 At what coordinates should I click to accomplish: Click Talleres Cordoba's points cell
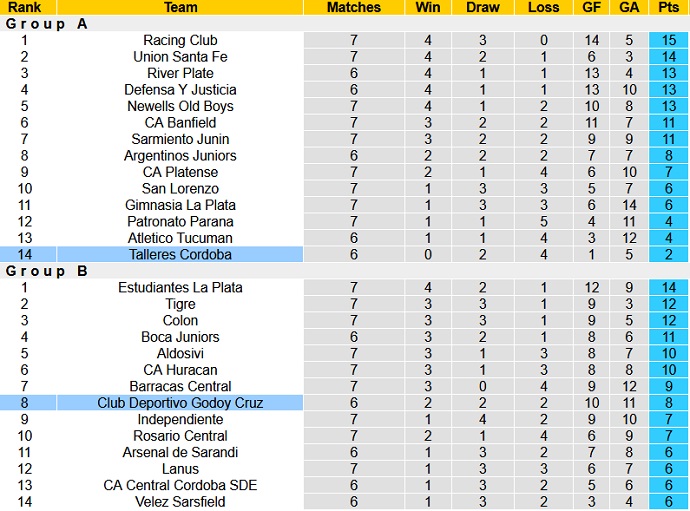pos(668,255)
